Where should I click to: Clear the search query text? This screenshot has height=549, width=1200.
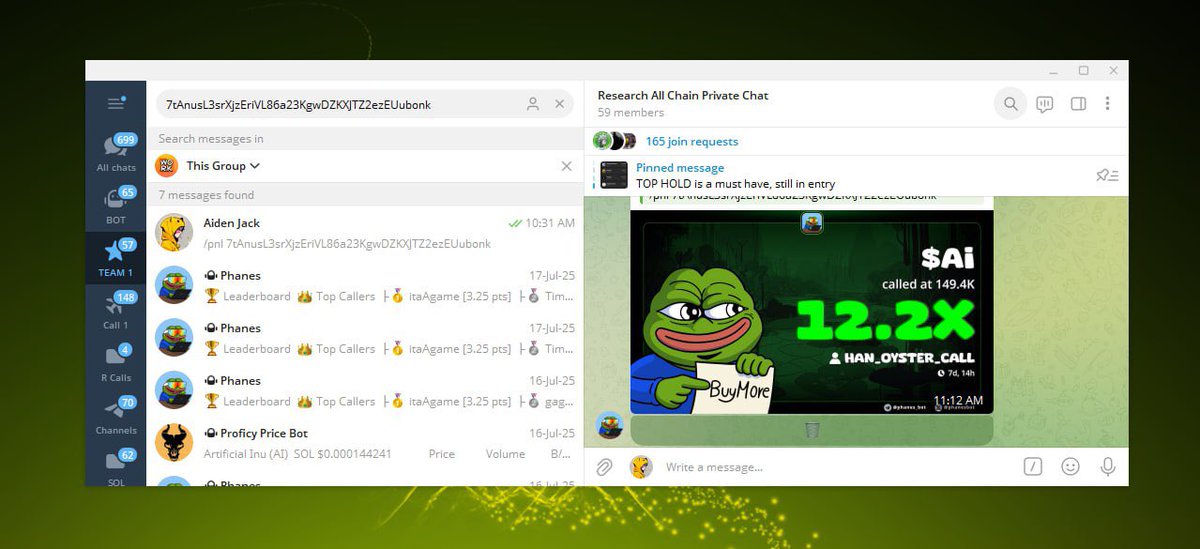point(560,104)
